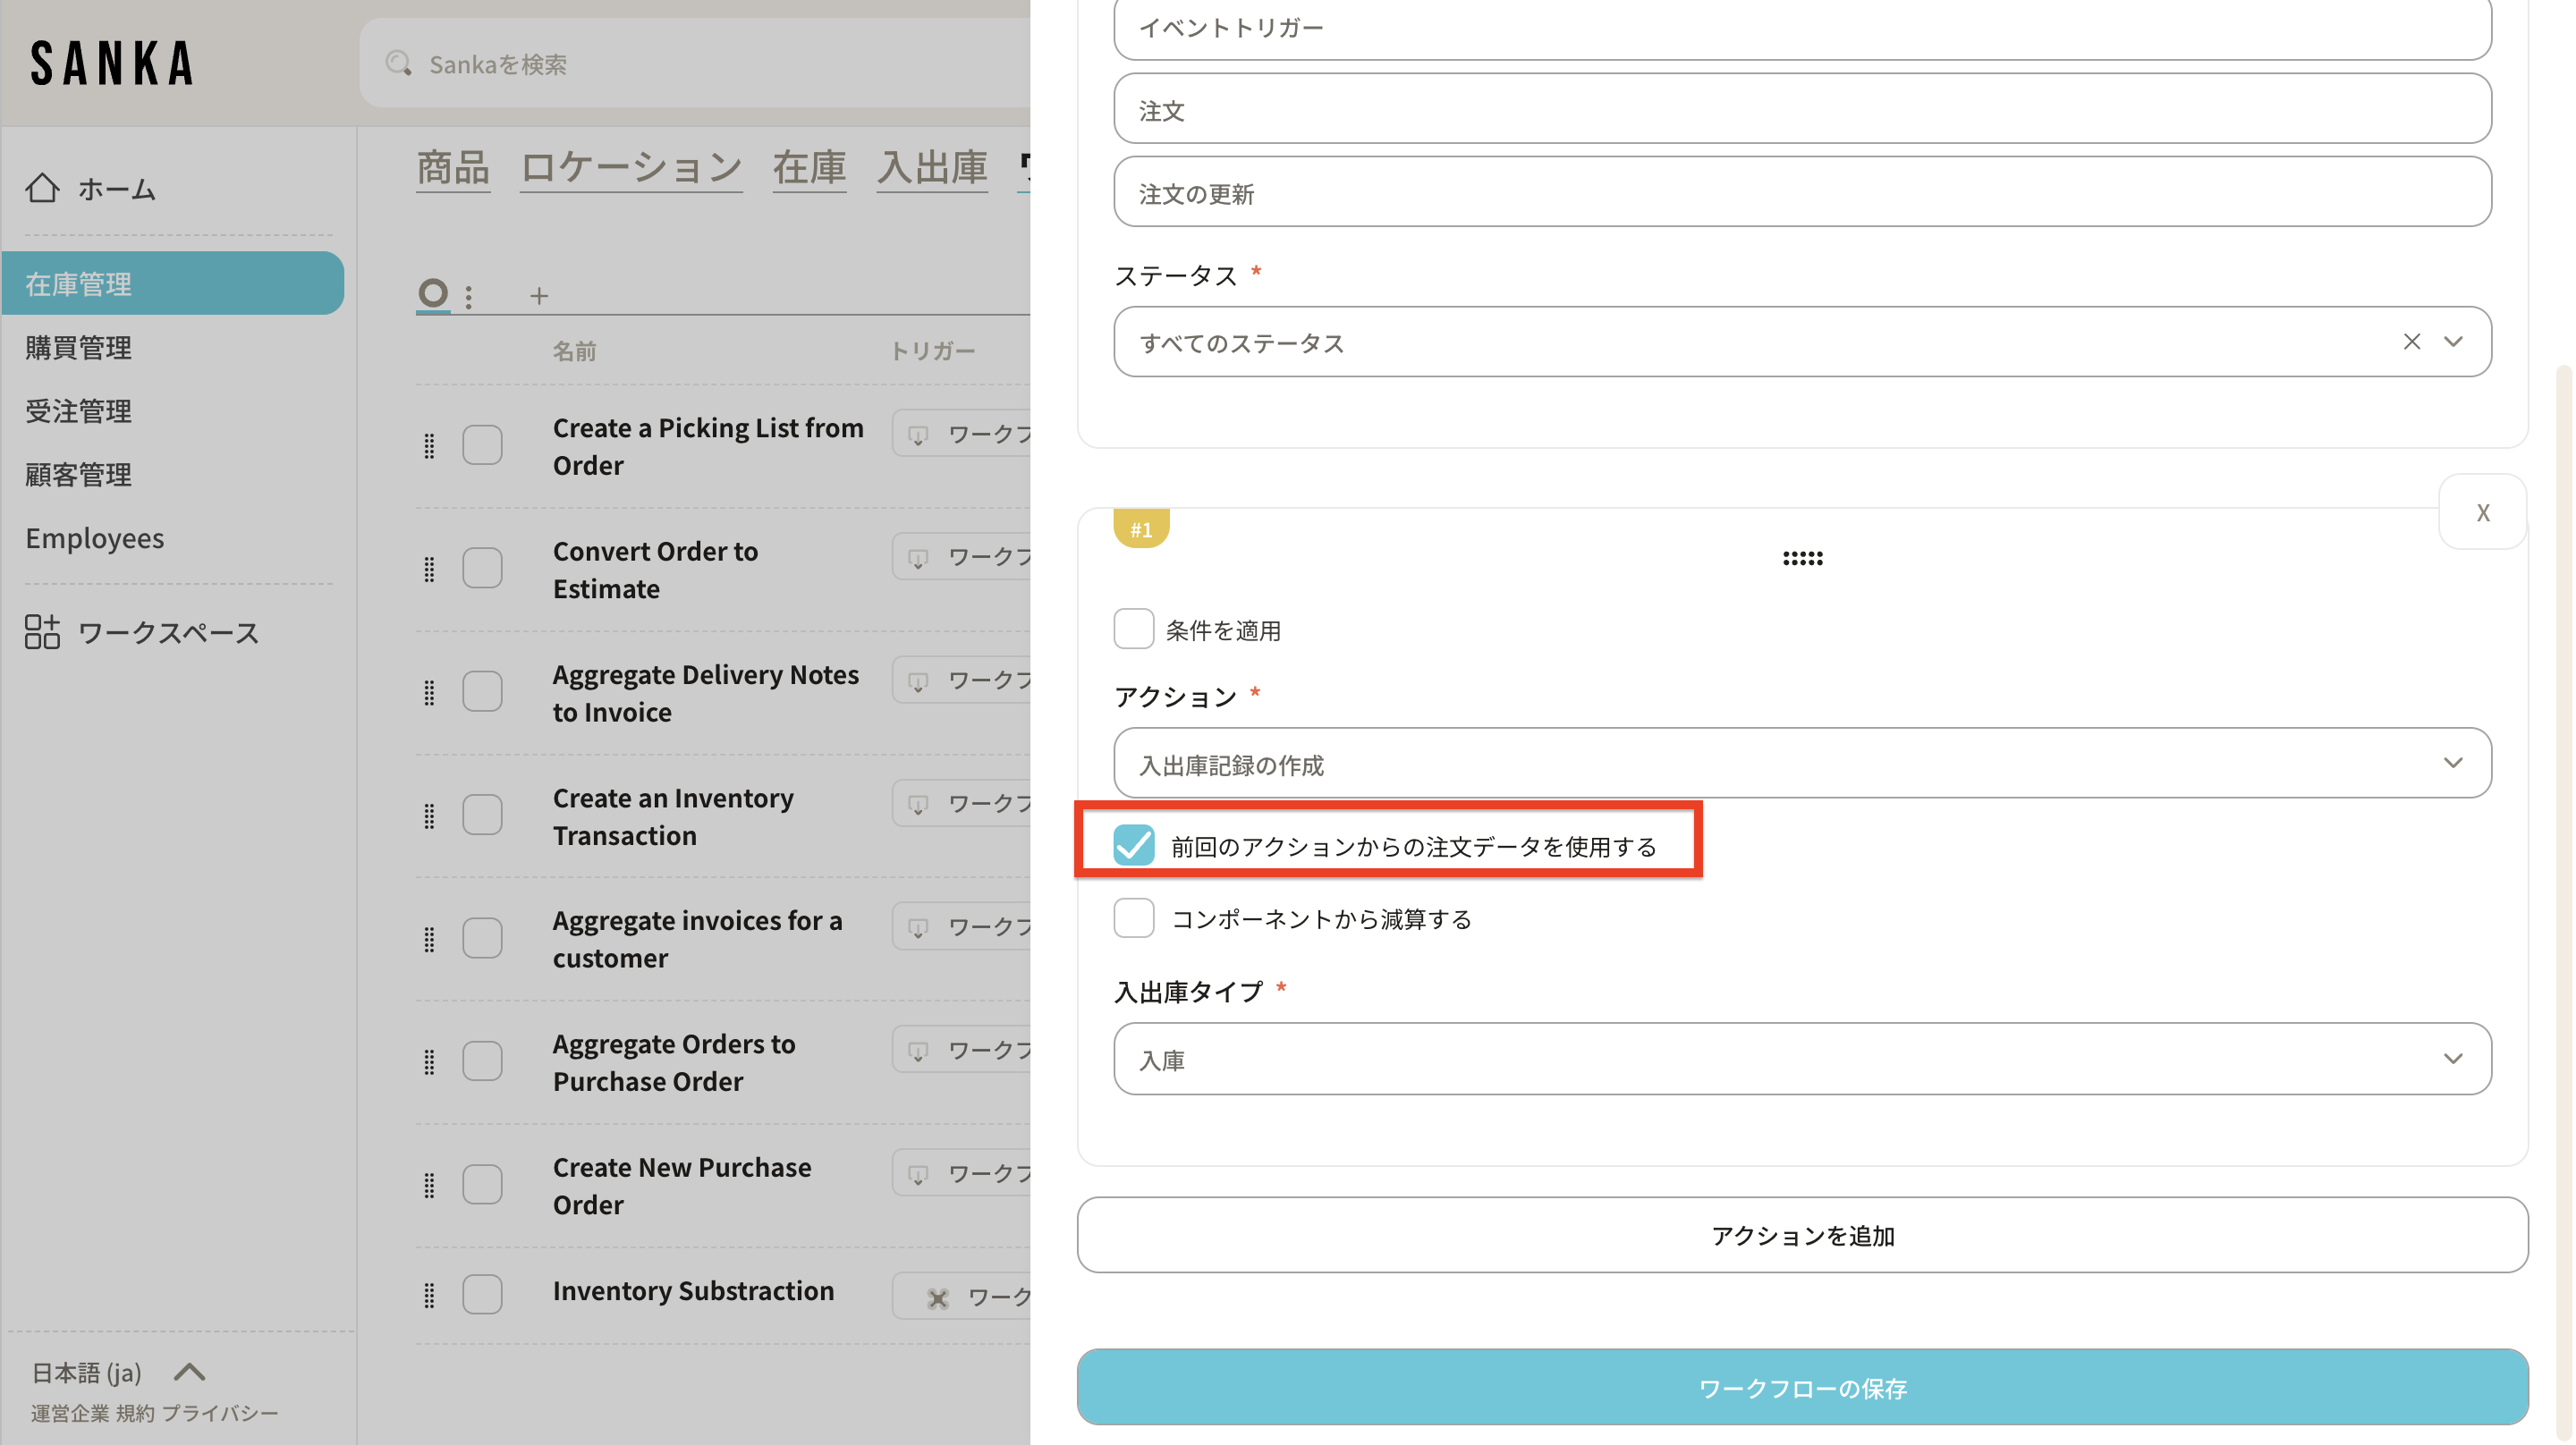Viewport: 2576px width, 1445px height.
Task: Enable the 条件を適用 checkbox
Action: pos(1133,629)
